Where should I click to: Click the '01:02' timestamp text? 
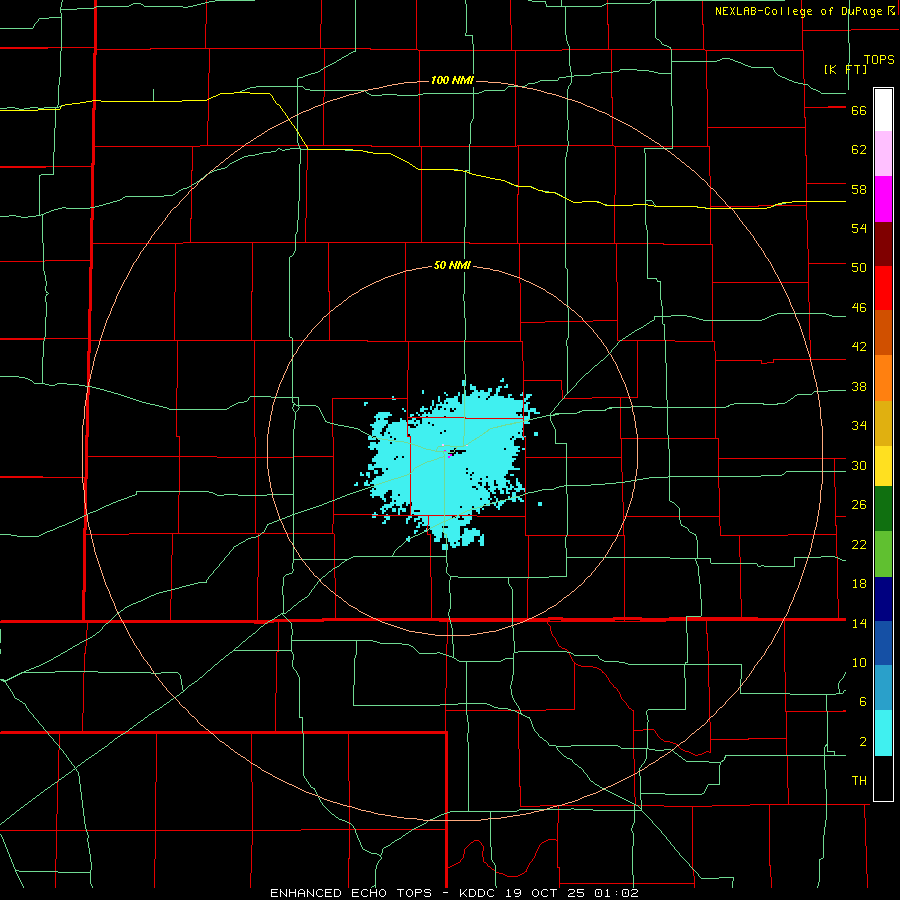coord(615,893)
